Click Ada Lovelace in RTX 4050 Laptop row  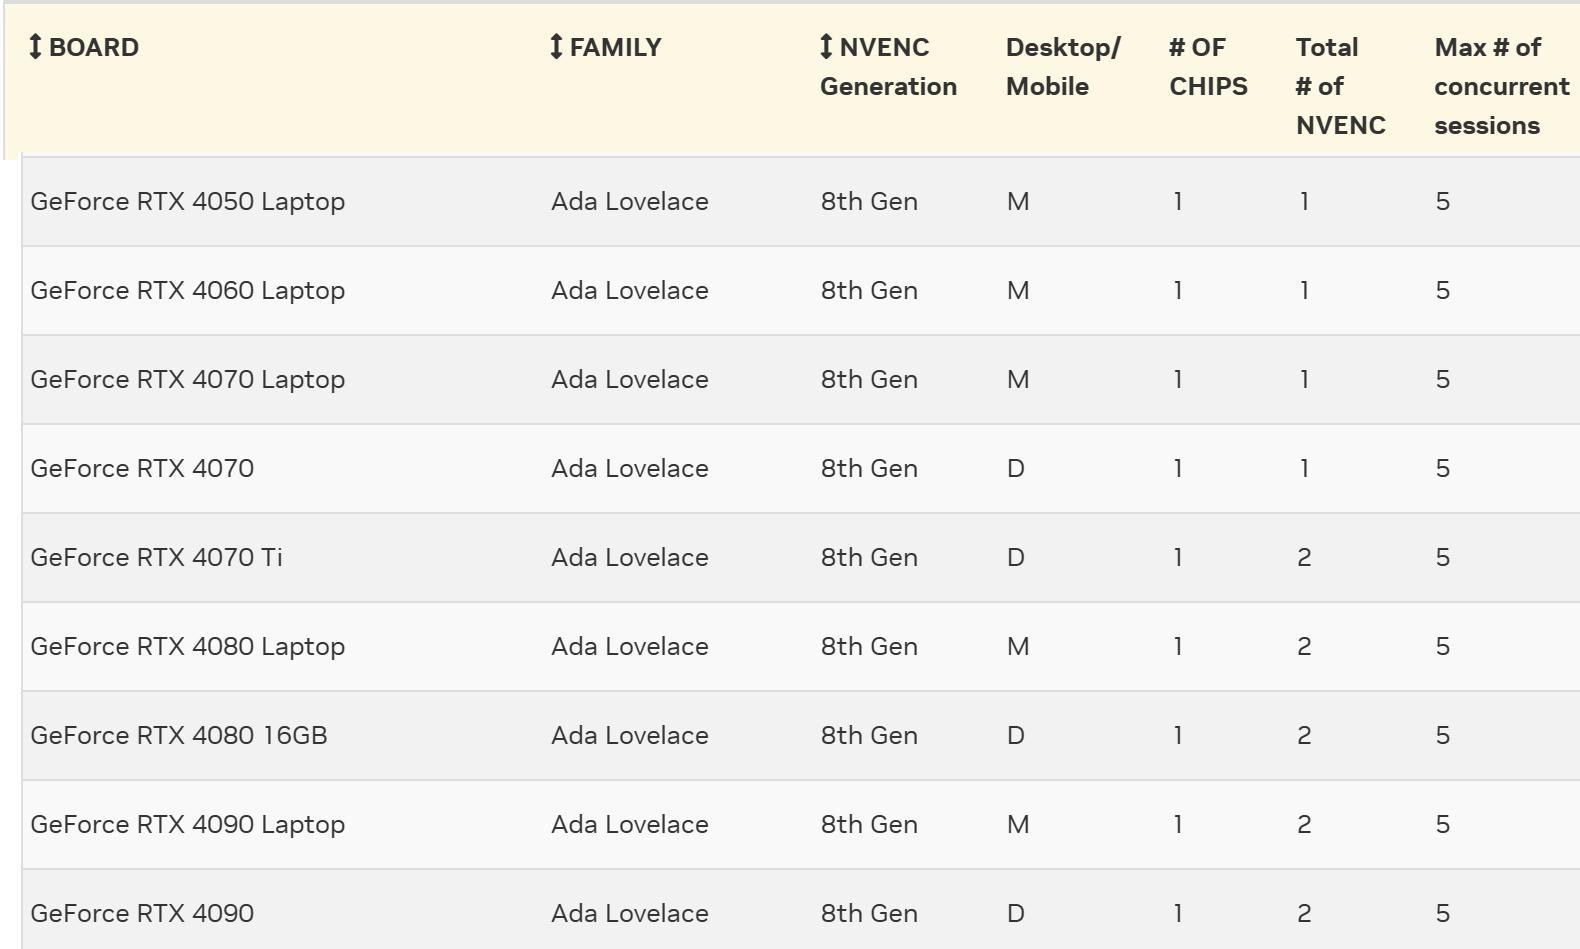click(630, 201)
